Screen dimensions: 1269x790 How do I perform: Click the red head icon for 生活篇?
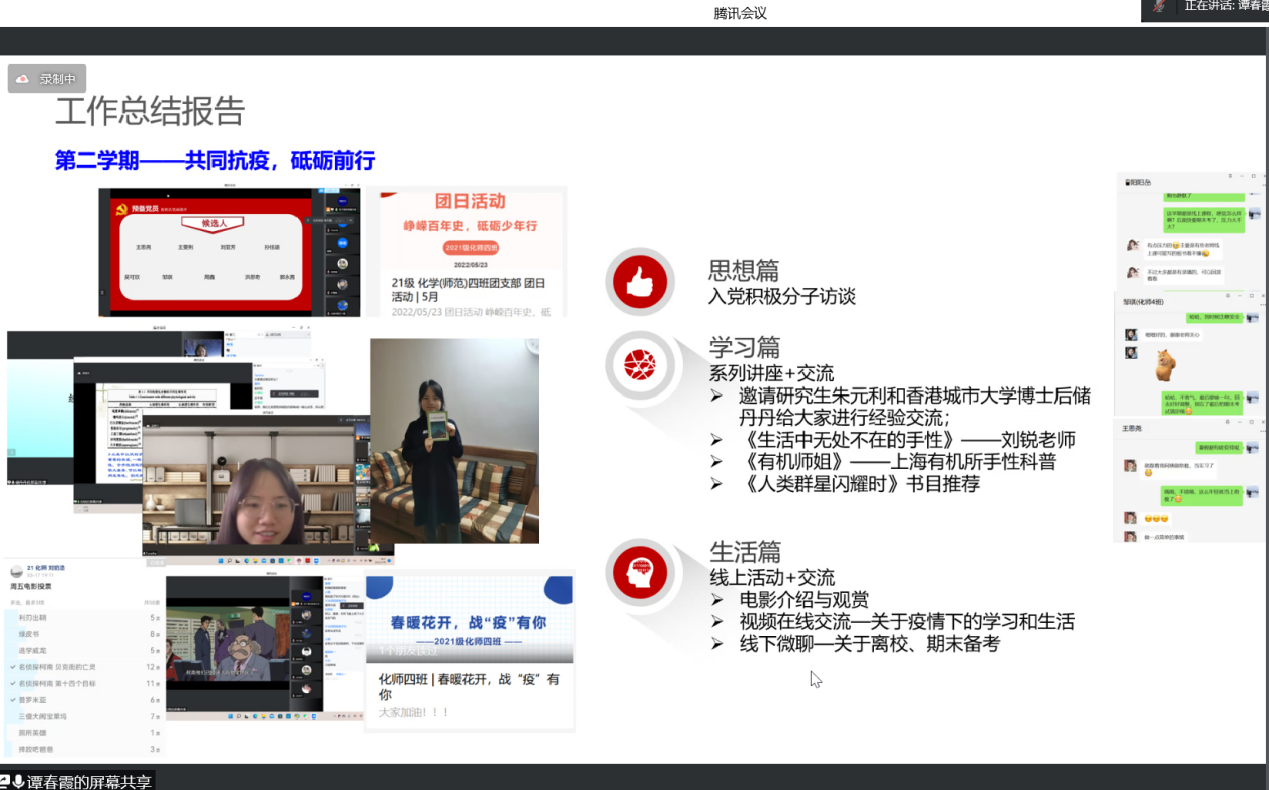[639, 572]
